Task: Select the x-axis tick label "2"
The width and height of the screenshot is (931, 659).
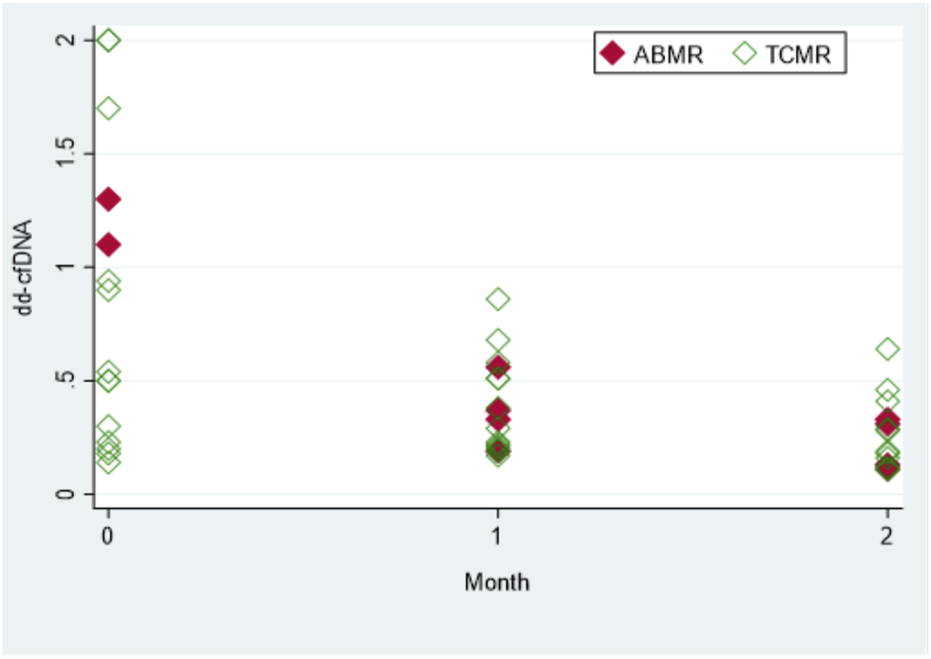Action: coord(887,534)
